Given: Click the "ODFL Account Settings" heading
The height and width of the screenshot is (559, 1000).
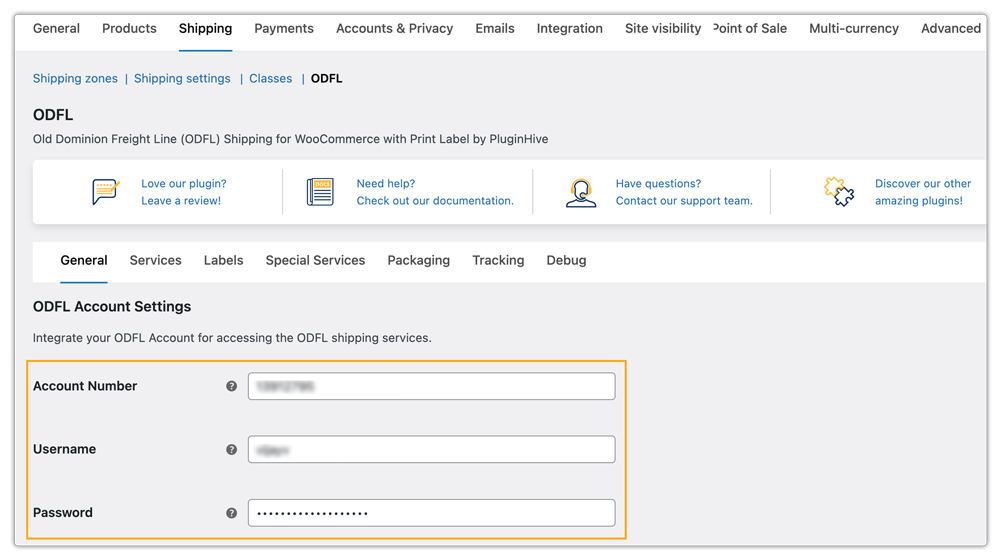Looking at the screenshot, I should [112, 307].
